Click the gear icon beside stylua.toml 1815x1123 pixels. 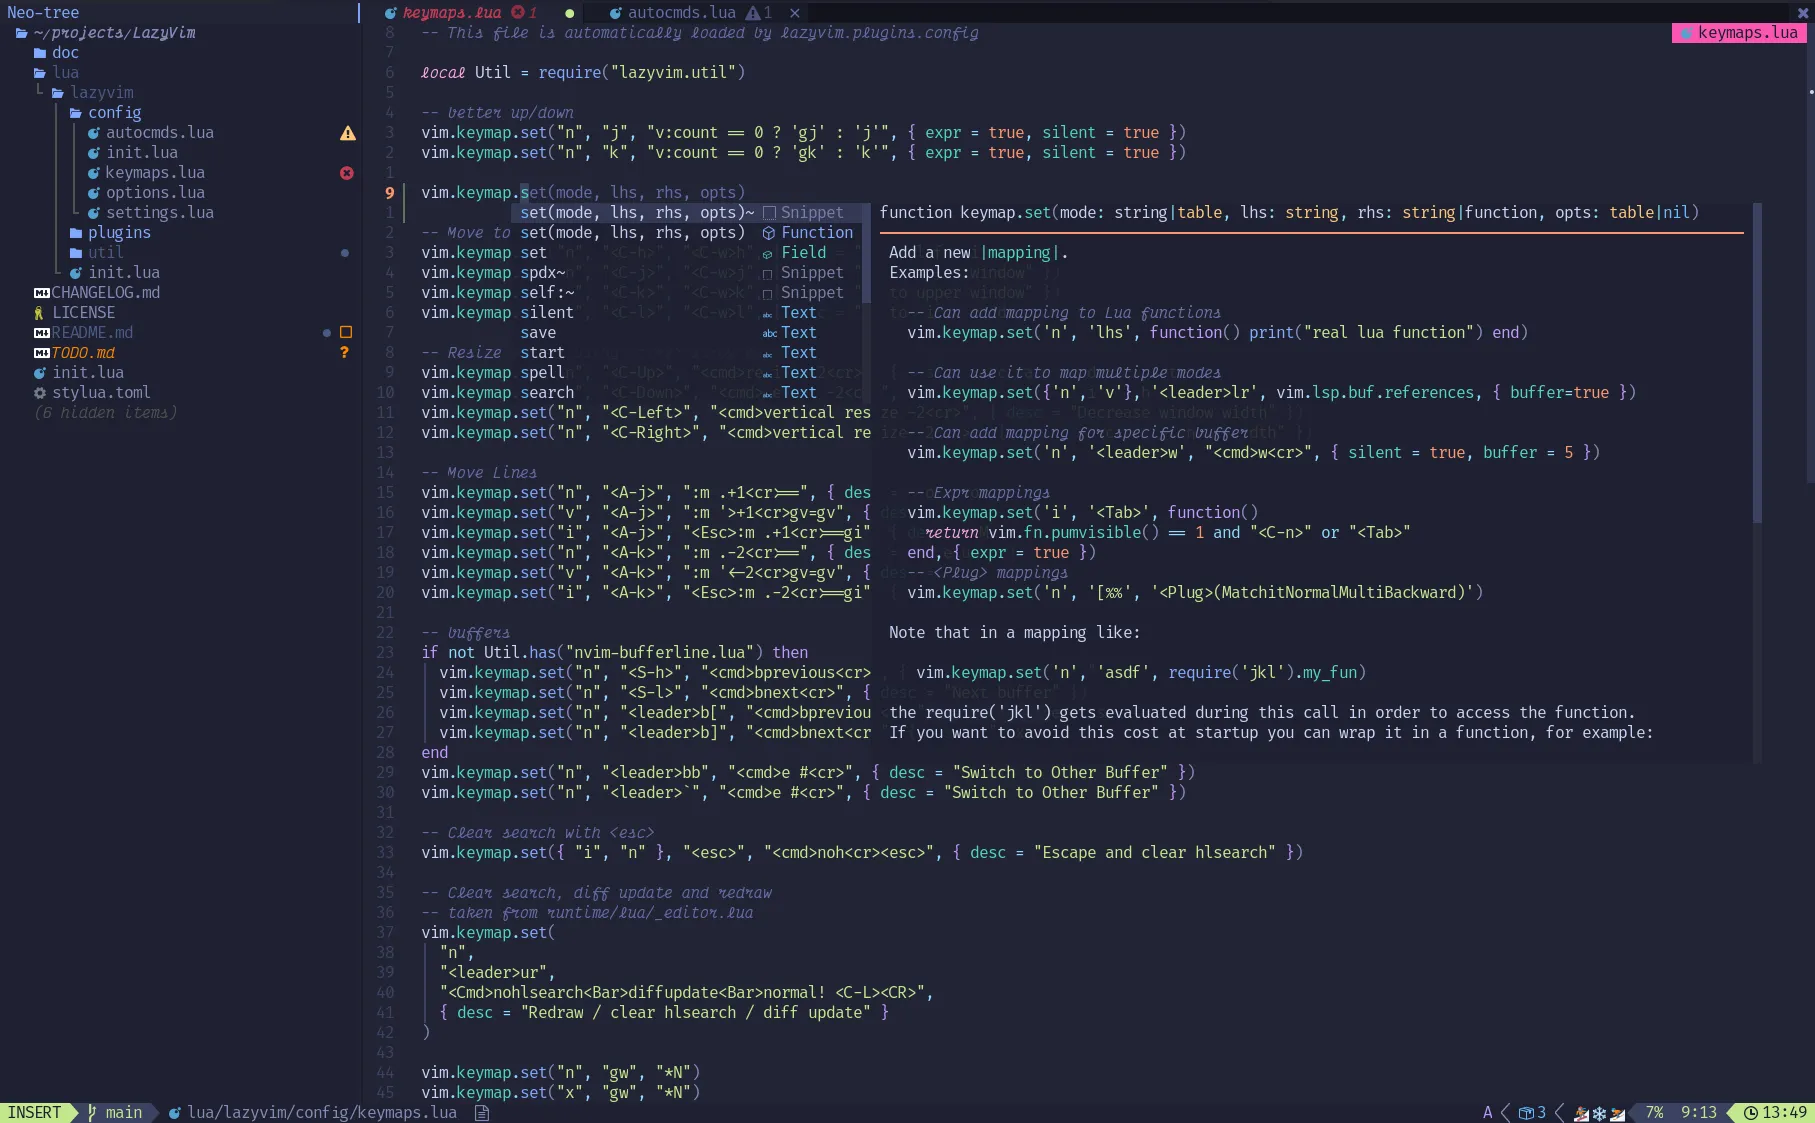(40, 393)
